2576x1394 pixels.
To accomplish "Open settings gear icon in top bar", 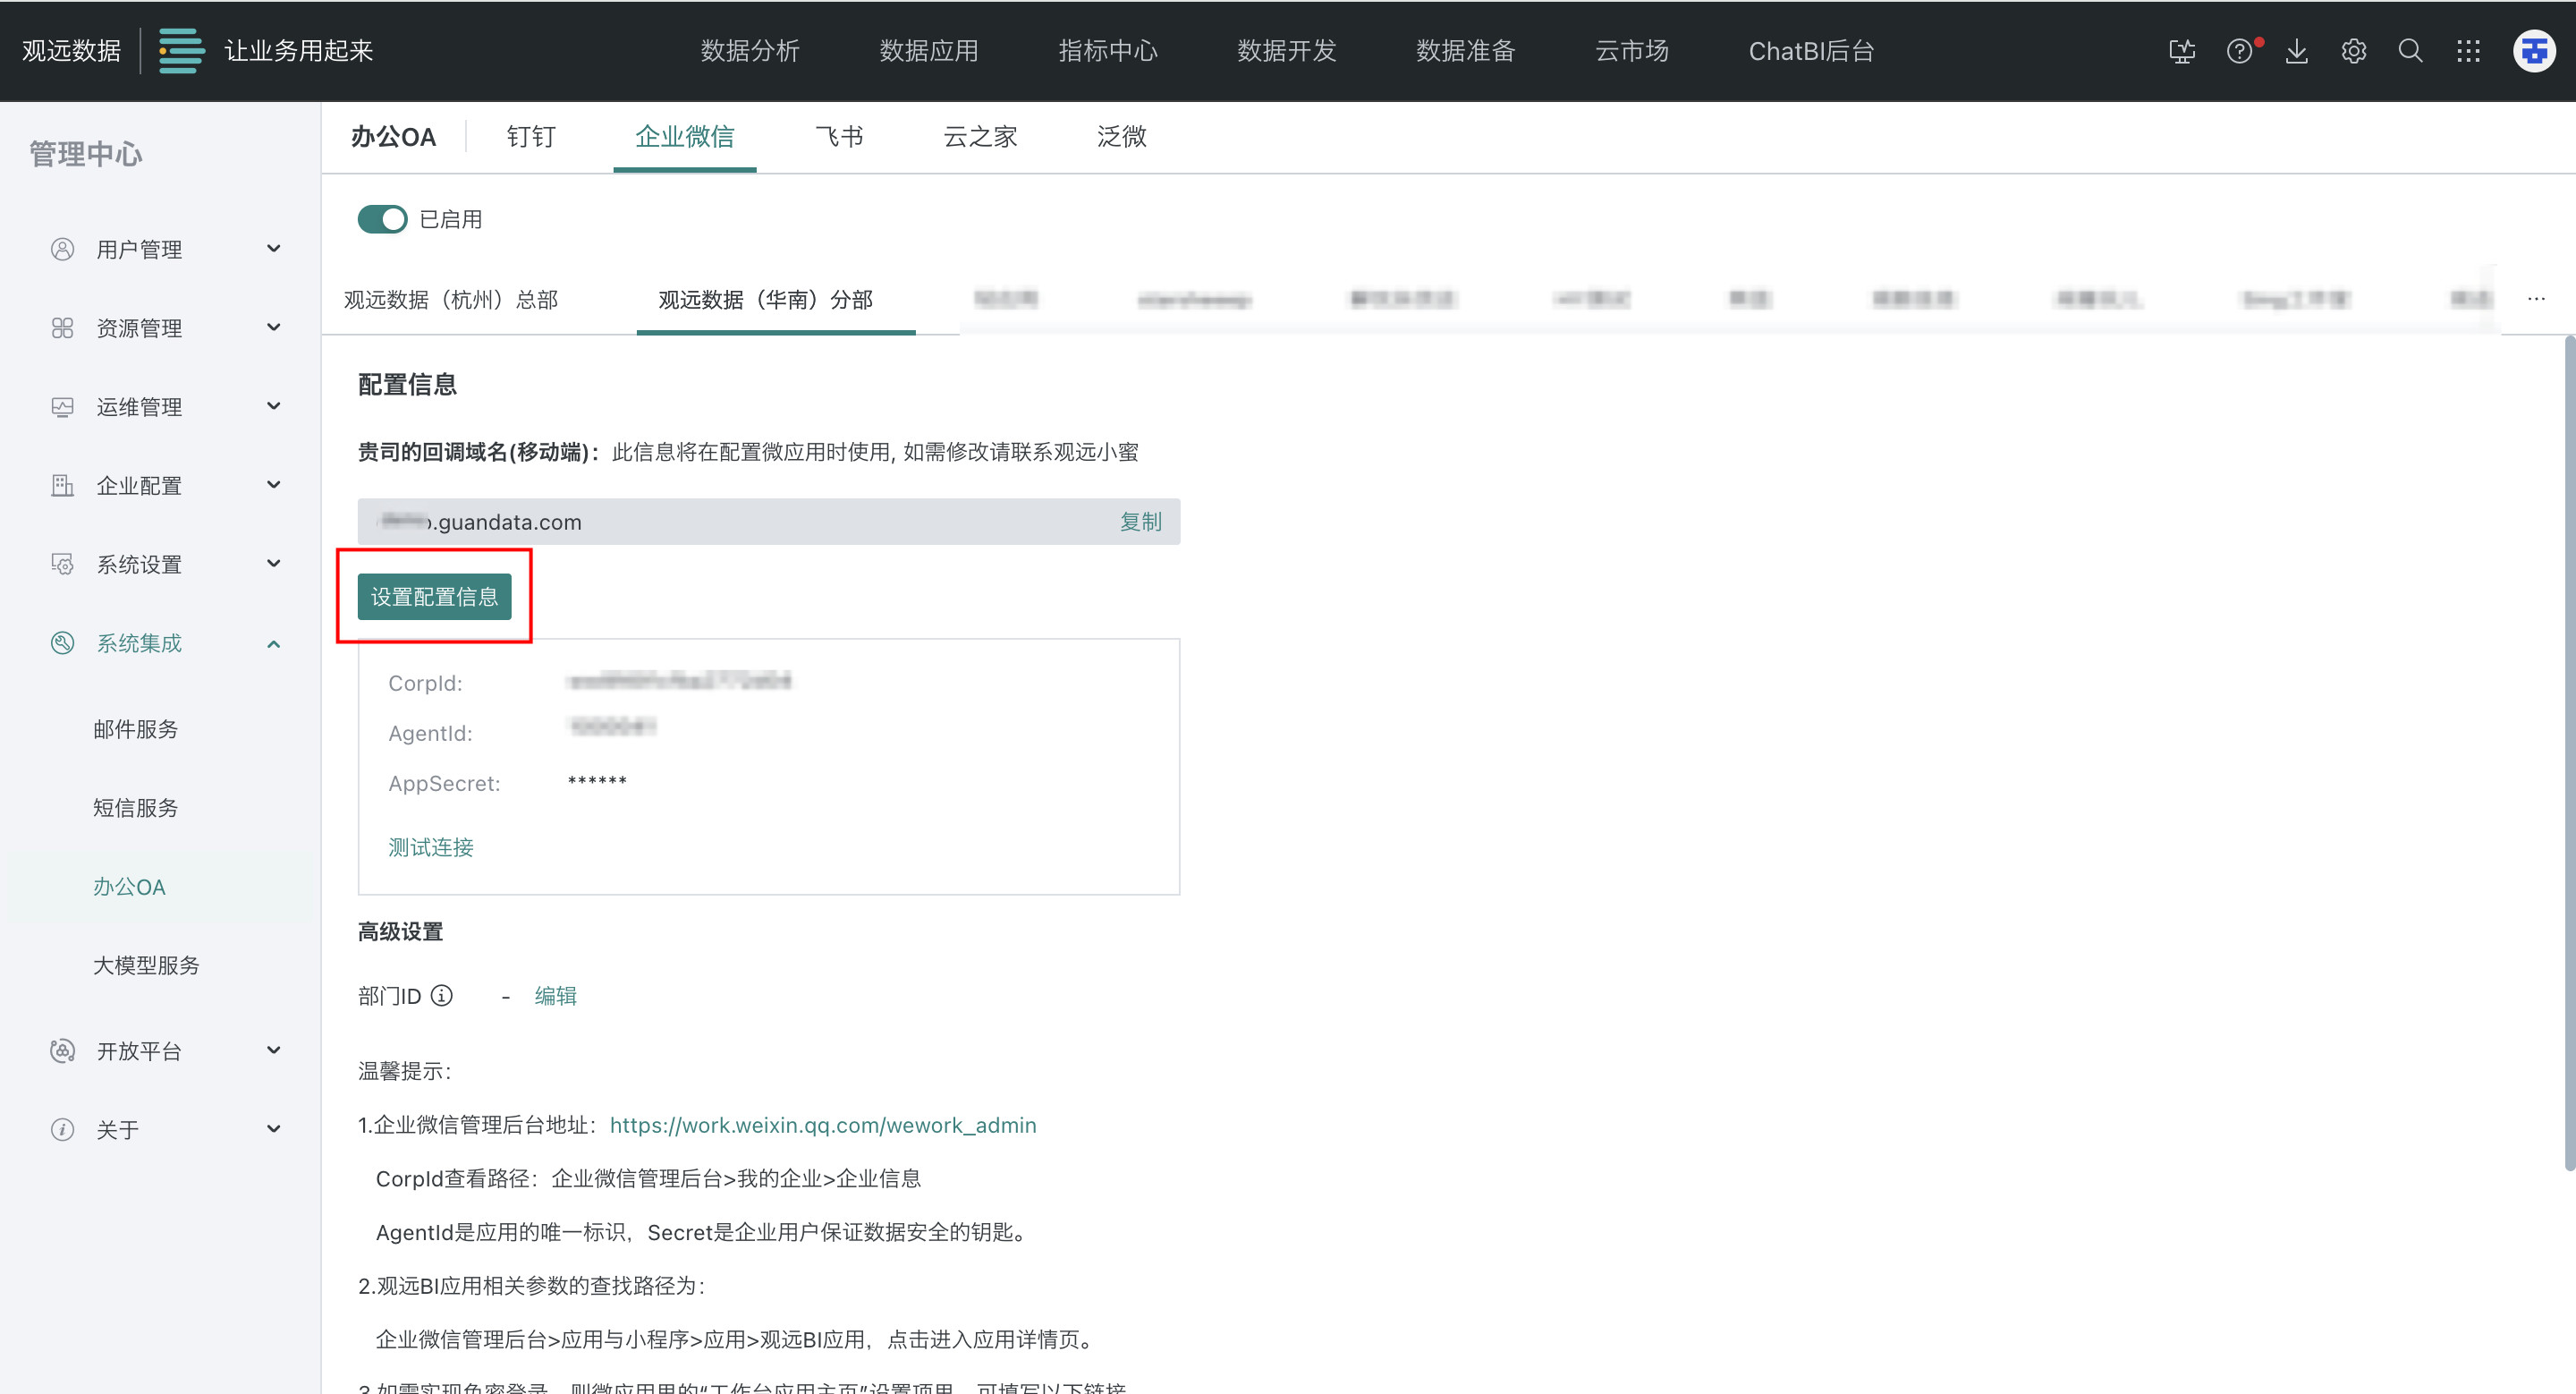I will (2354, 51).
